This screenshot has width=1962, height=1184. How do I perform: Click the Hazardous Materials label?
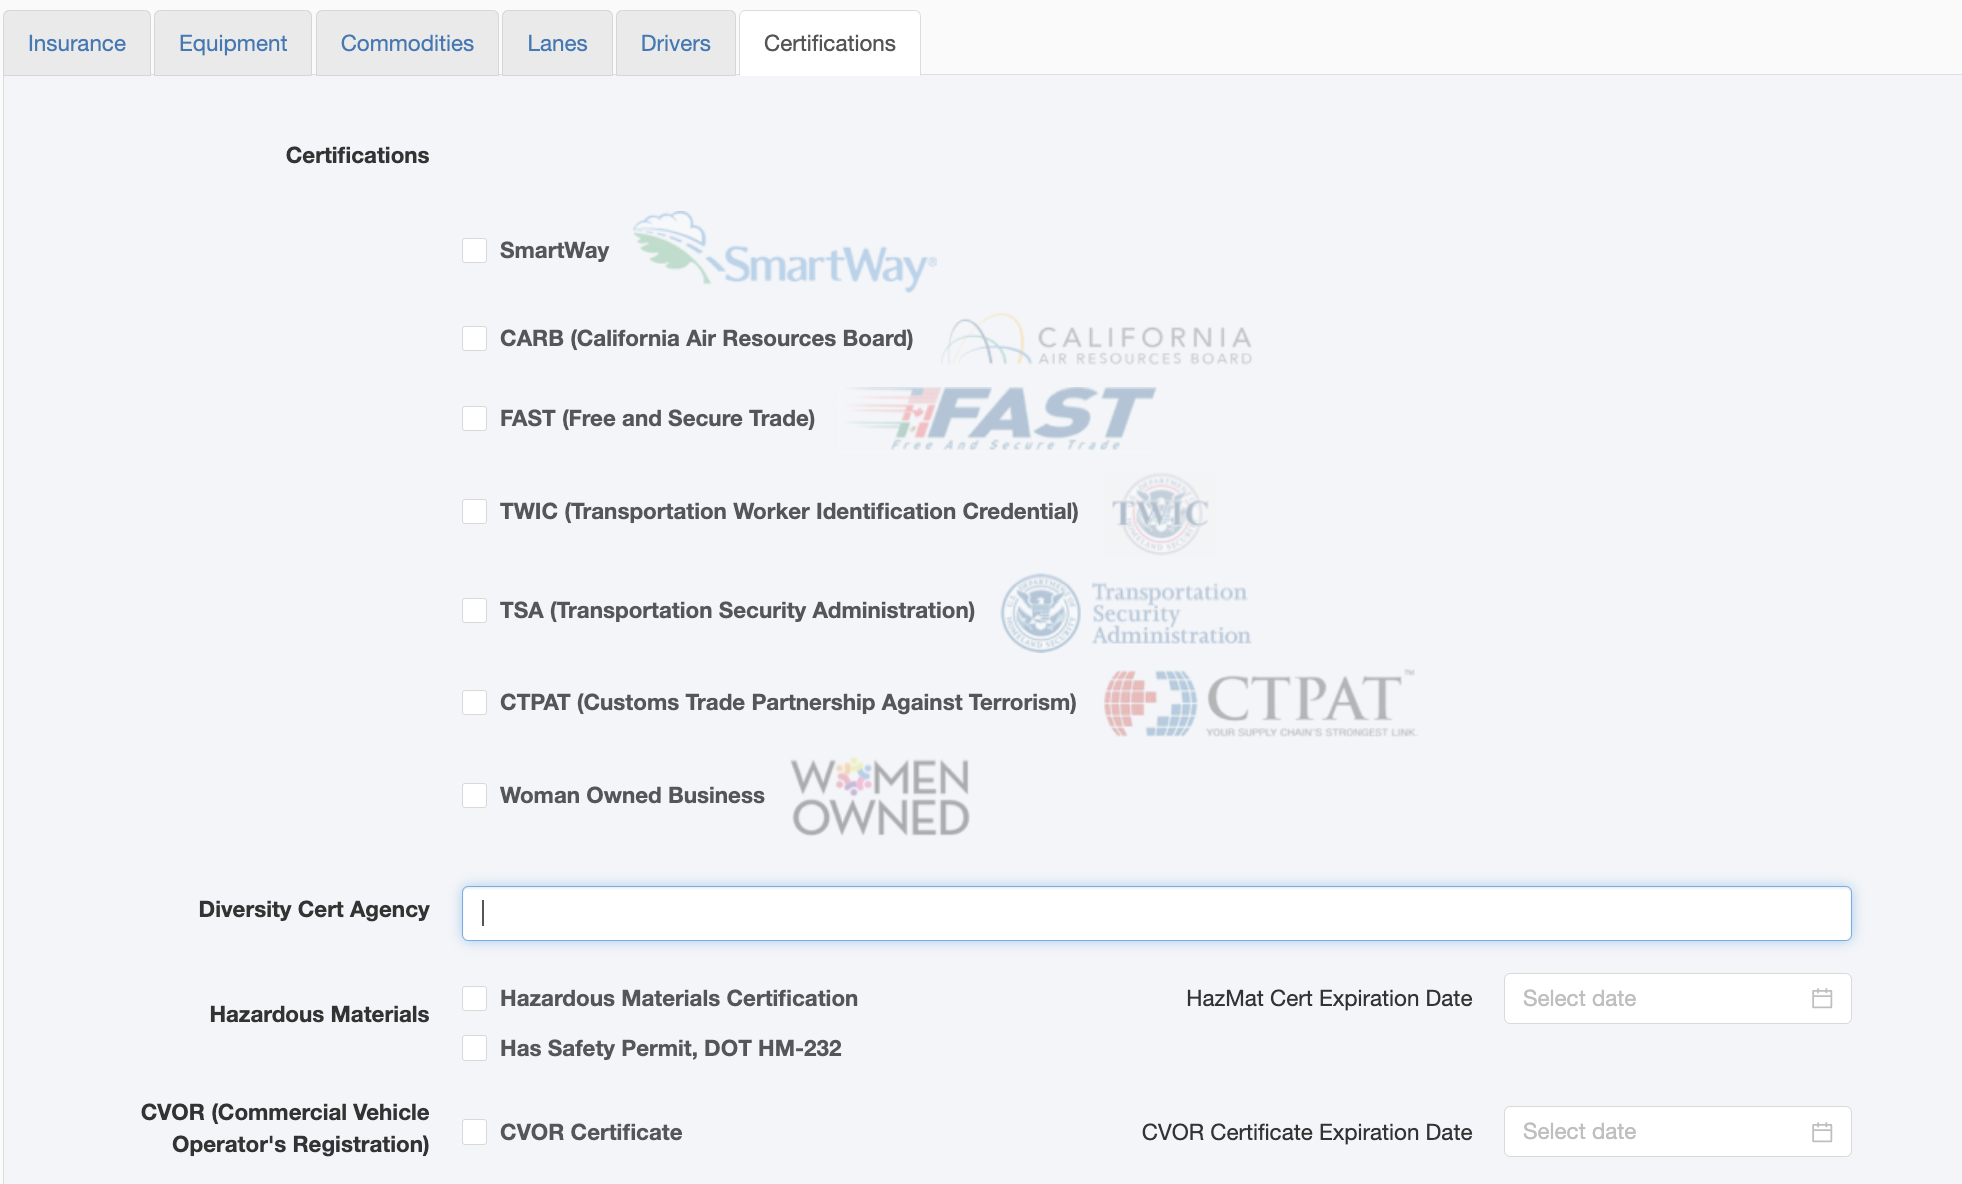click(319, 1014)
